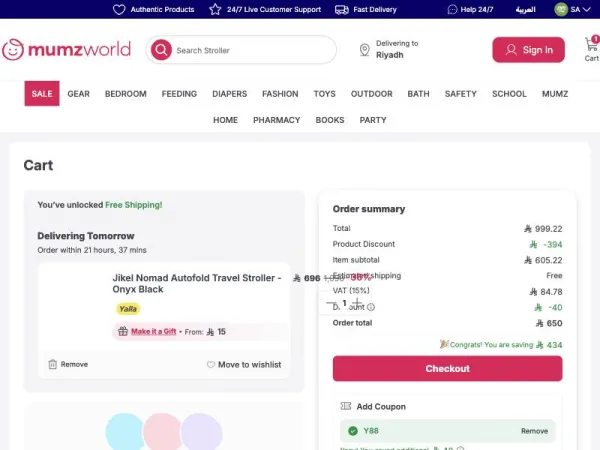The width and height of the screenshot is (600, 450).
Task: Click the magnifier search icon
Action: (x=161, y=50)
